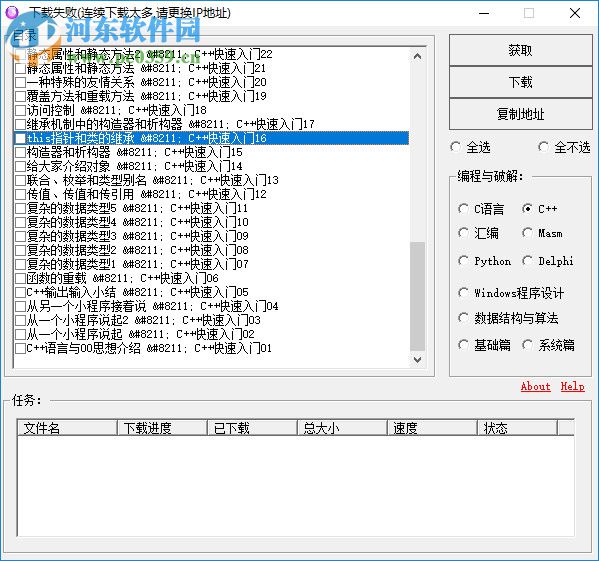Check 从一个小程序说起2 C++快速入门03

tap(20, 320)
